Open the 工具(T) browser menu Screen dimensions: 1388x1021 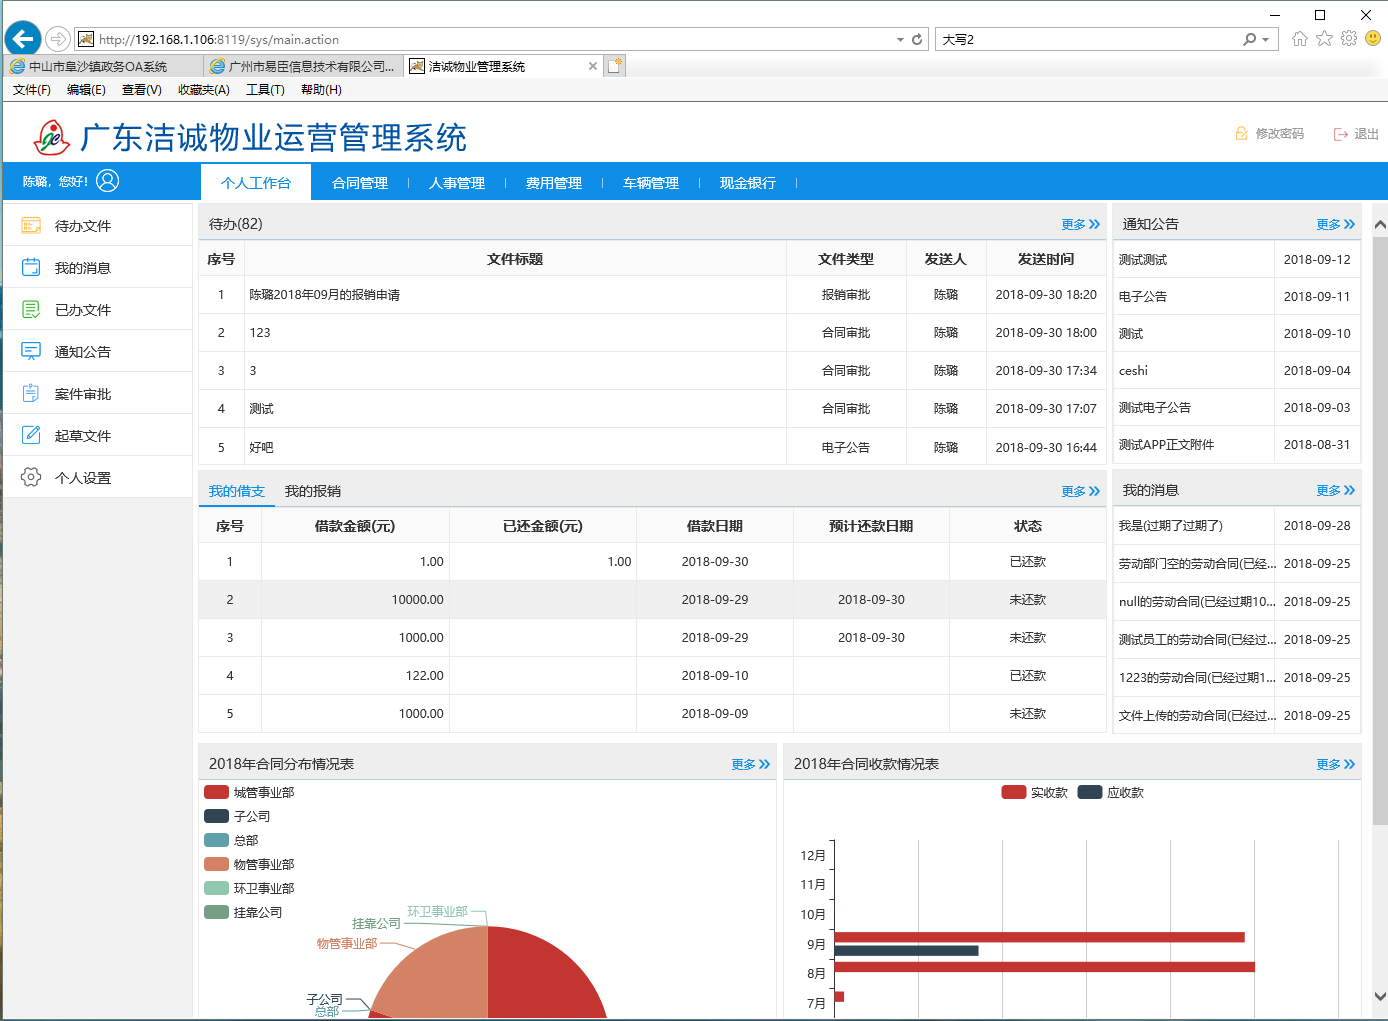tap(265, 90)
